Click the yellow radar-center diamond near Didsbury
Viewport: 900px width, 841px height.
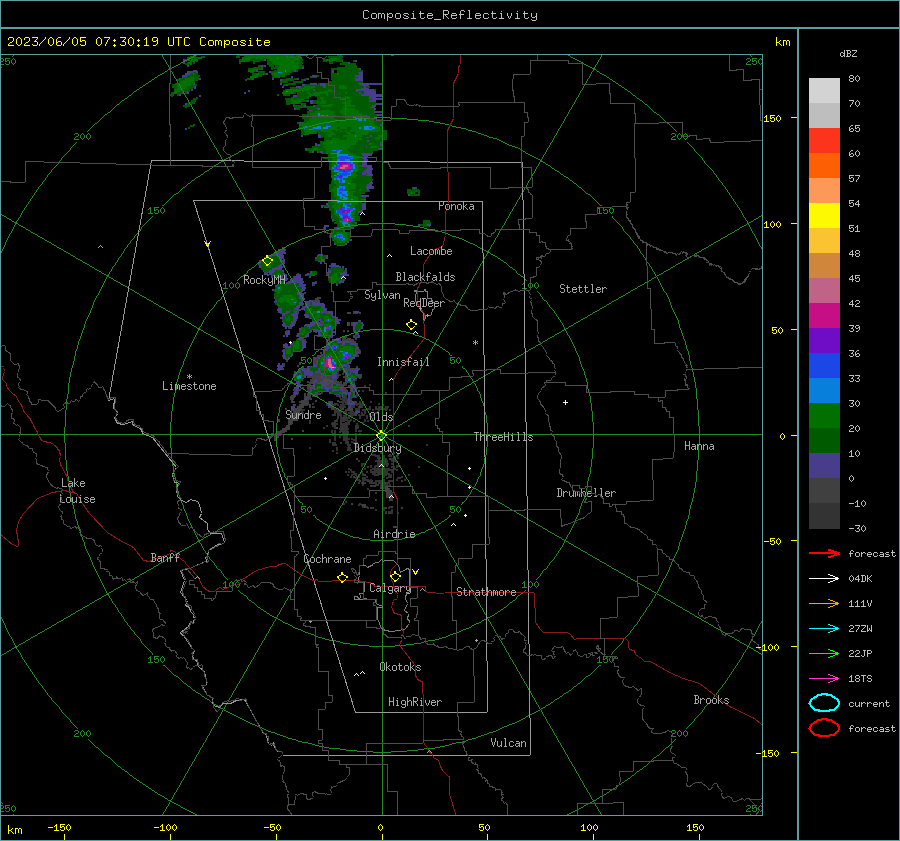382,435
